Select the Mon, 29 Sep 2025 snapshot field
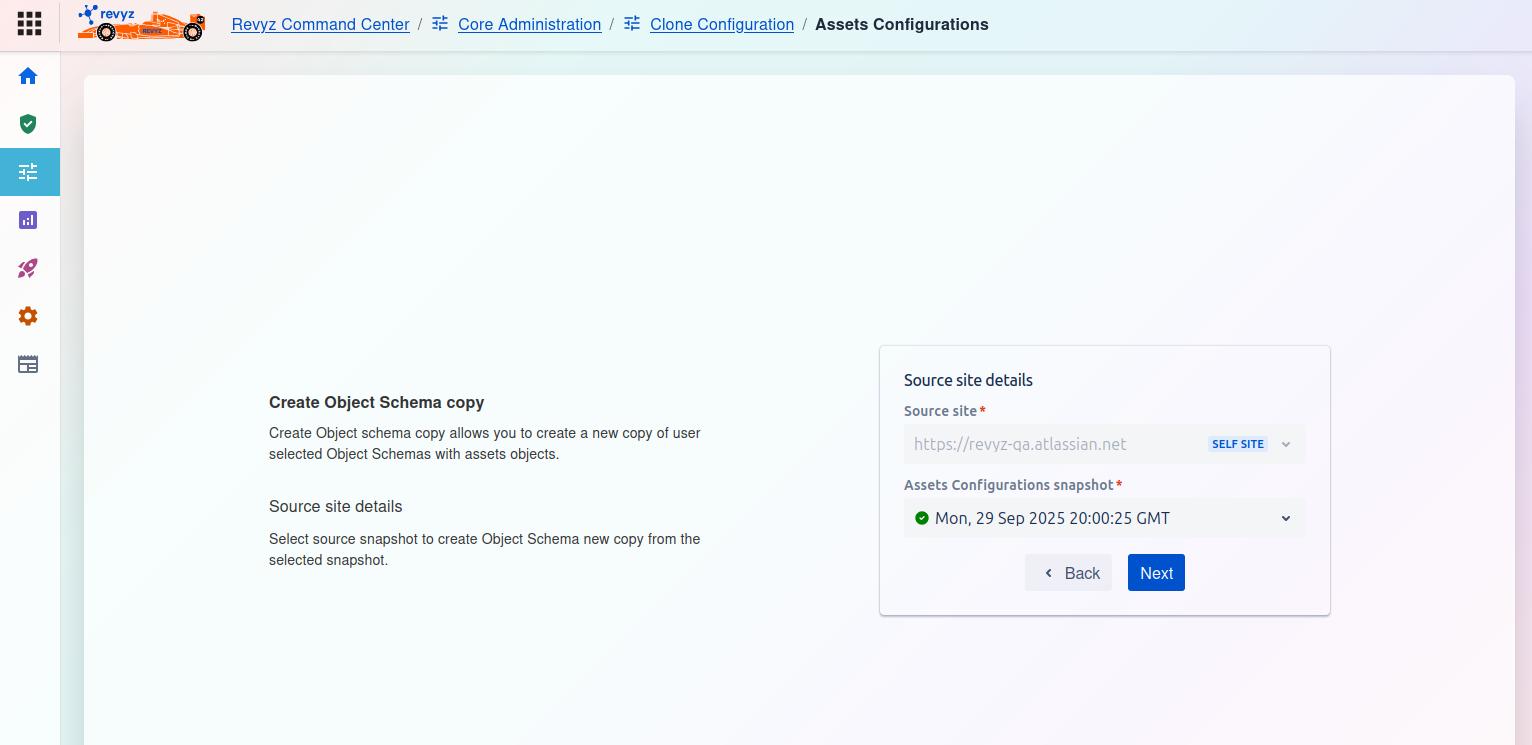 1052,518
